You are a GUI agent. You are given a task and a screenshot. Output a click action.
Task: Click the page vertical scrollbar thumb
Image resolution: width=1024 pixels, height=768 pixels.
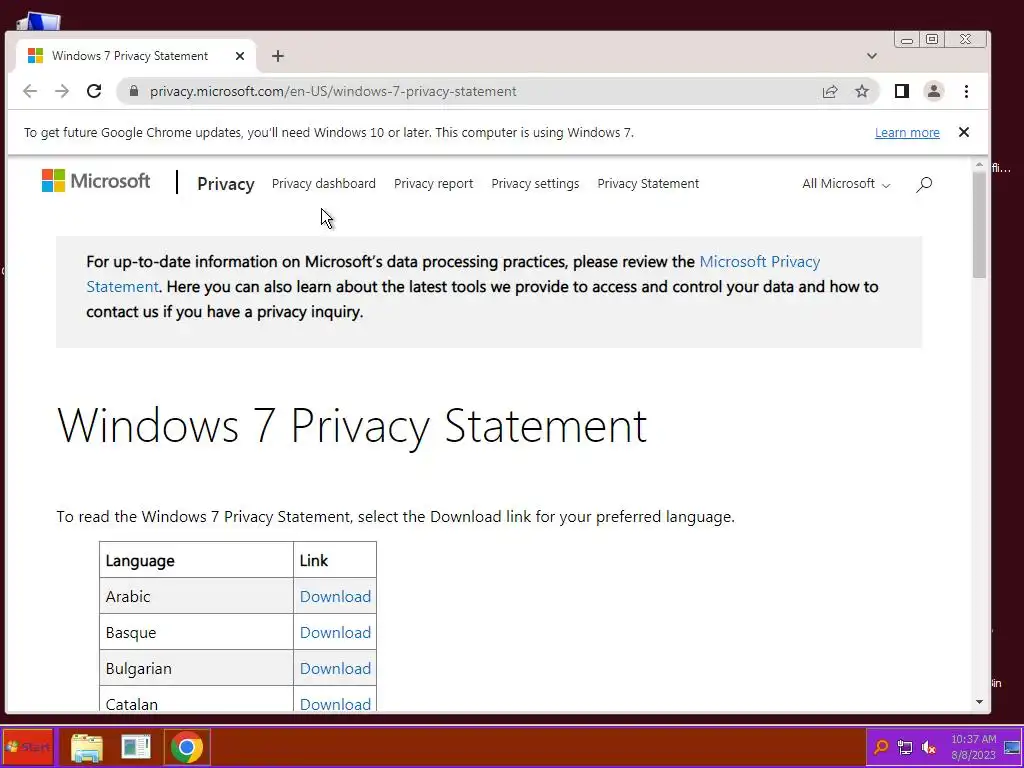tap(979, 225)
